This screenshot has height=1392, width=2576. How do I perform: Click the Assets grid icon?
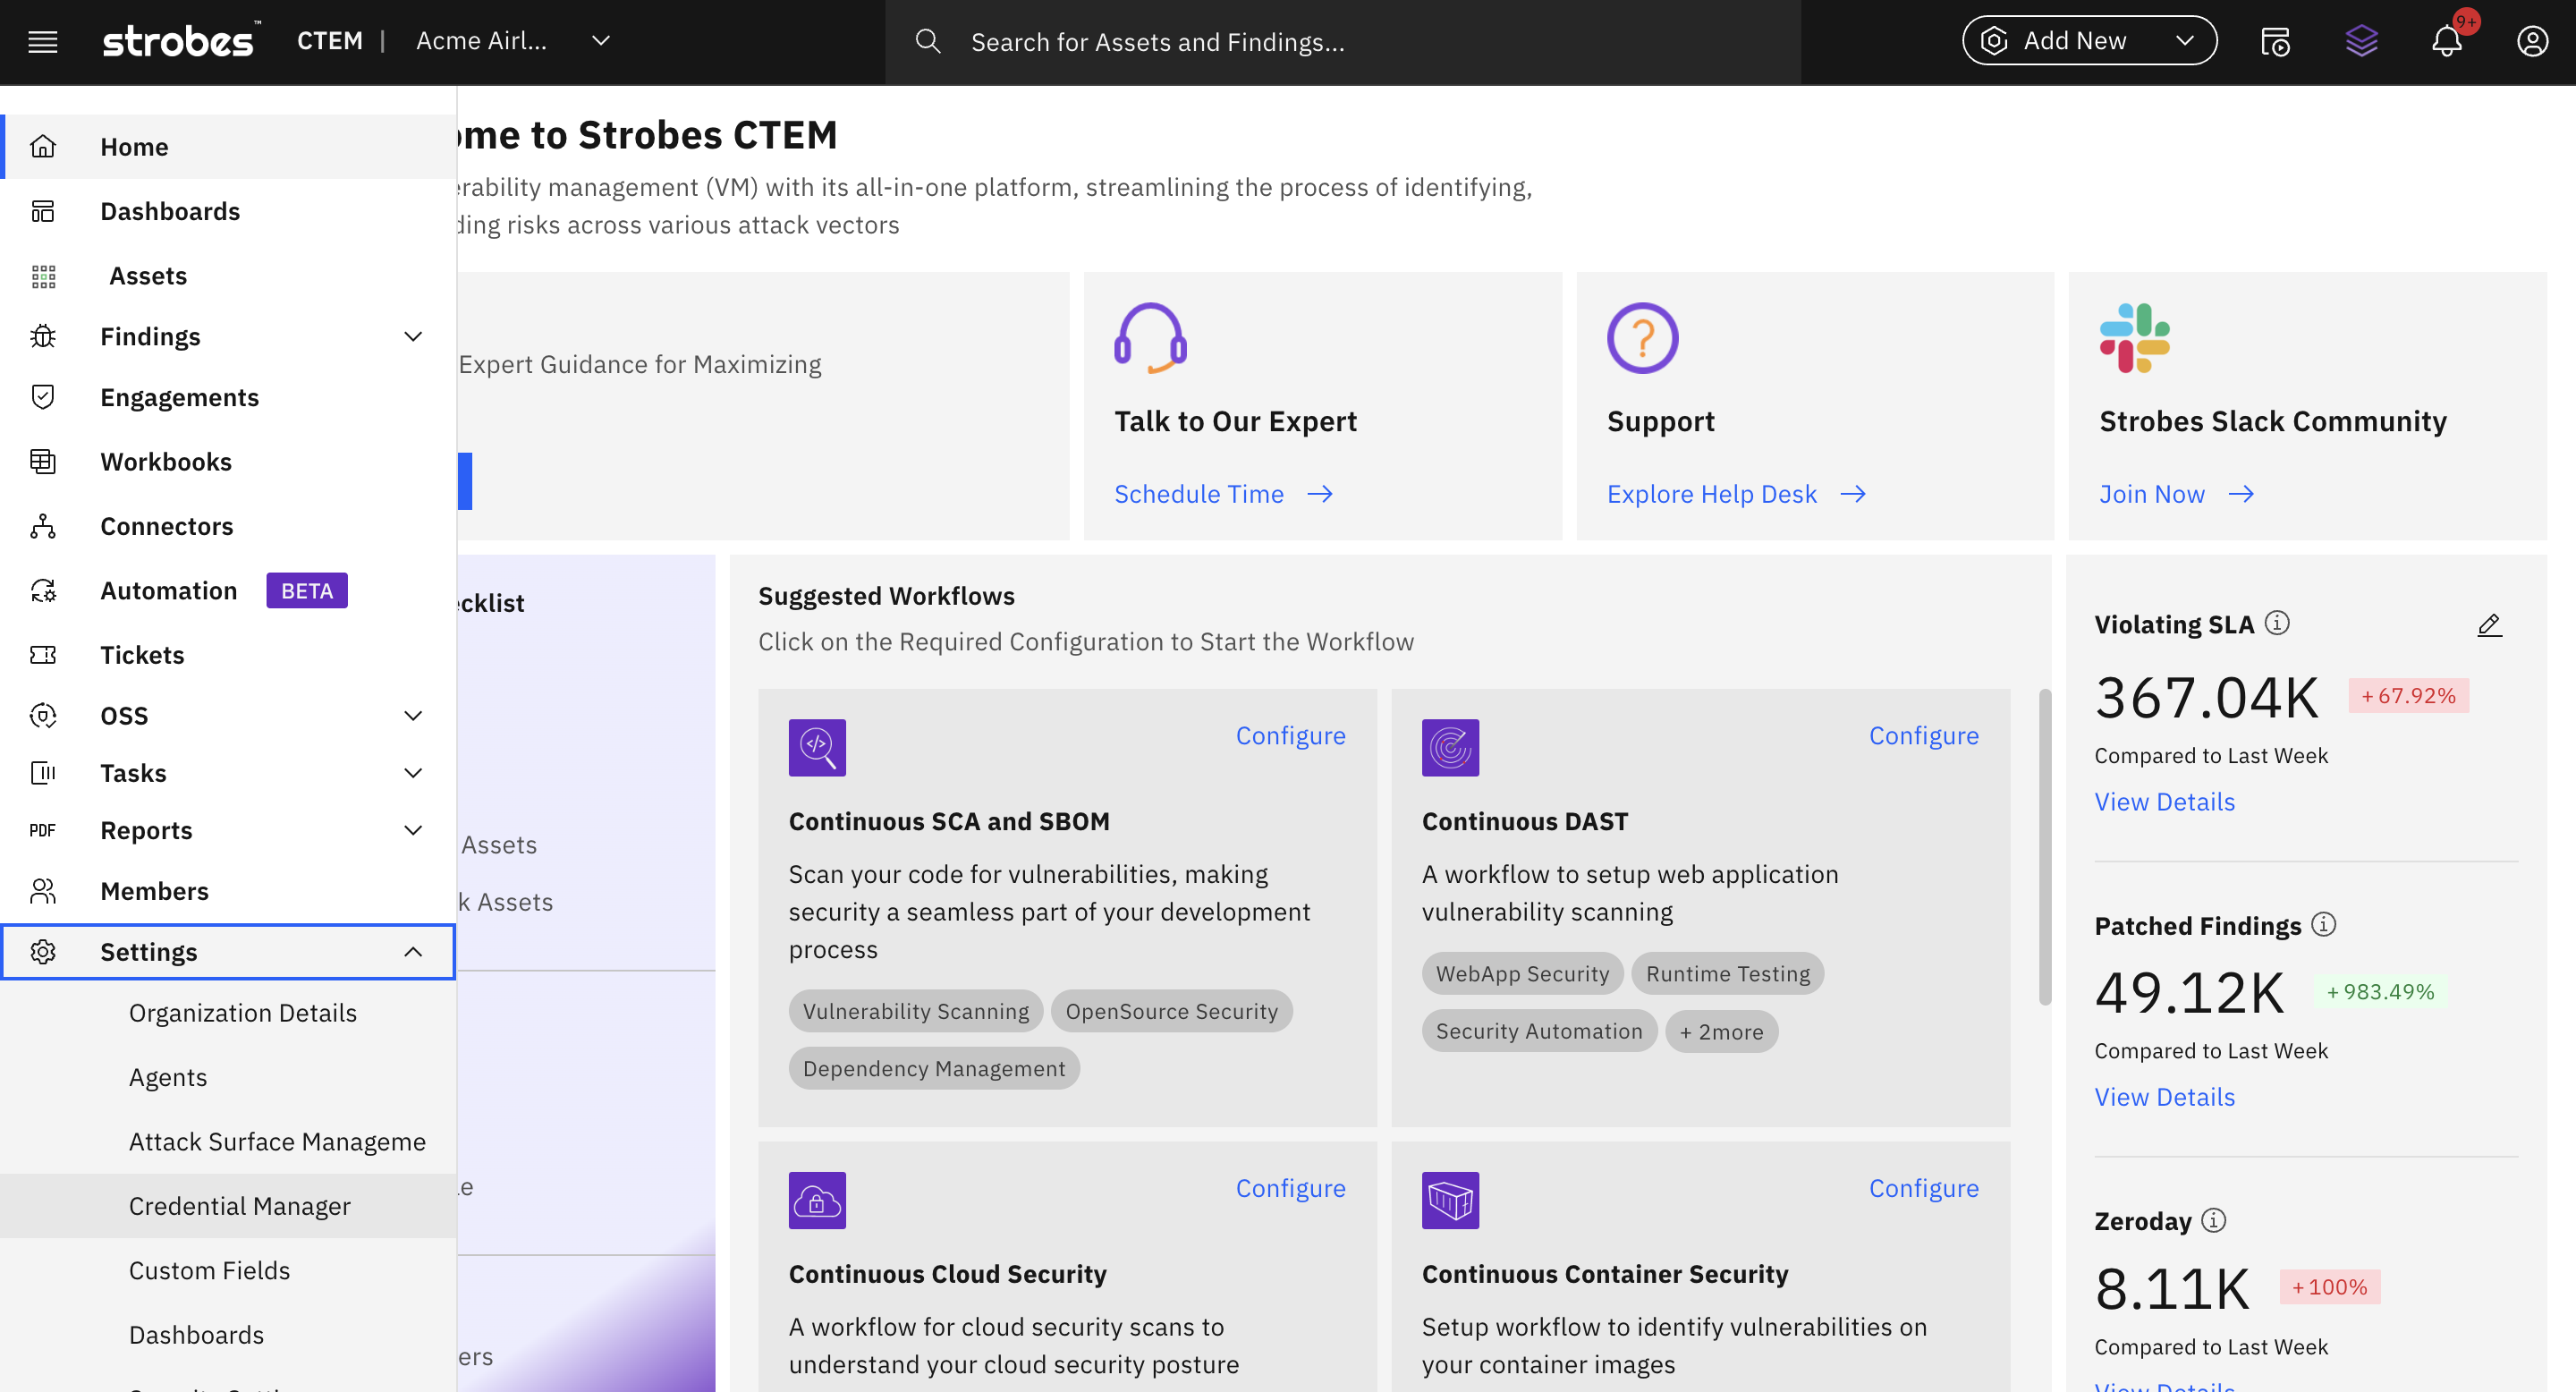43,276
